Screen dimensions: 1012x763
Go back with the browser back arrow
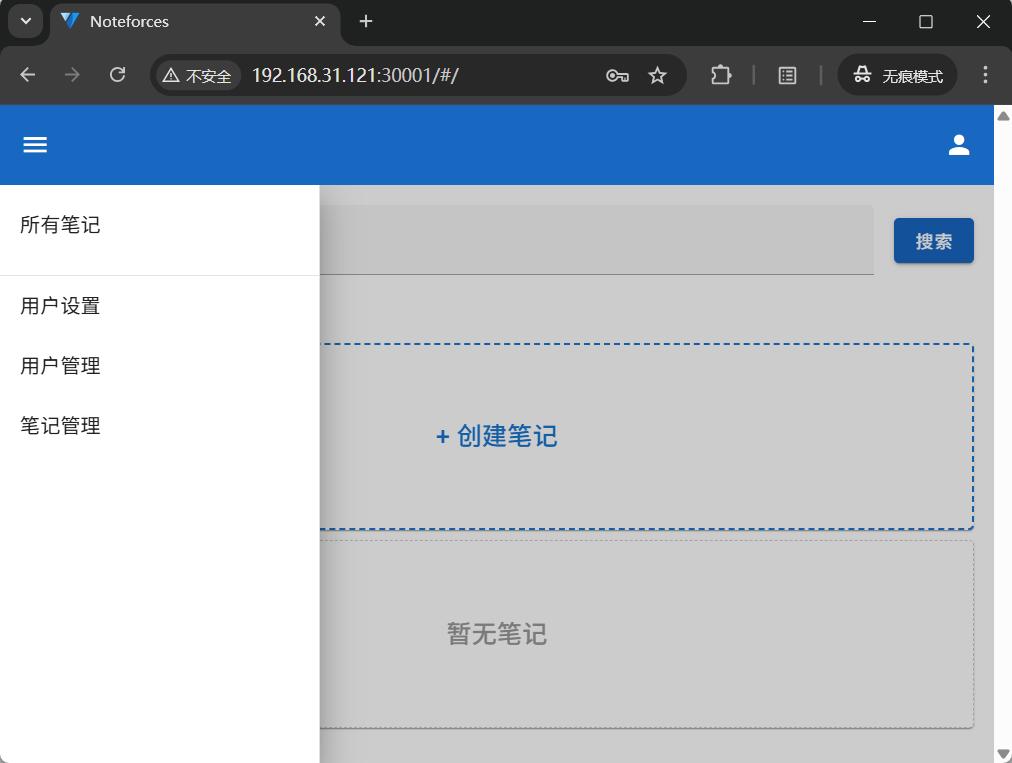click(28, 76)
